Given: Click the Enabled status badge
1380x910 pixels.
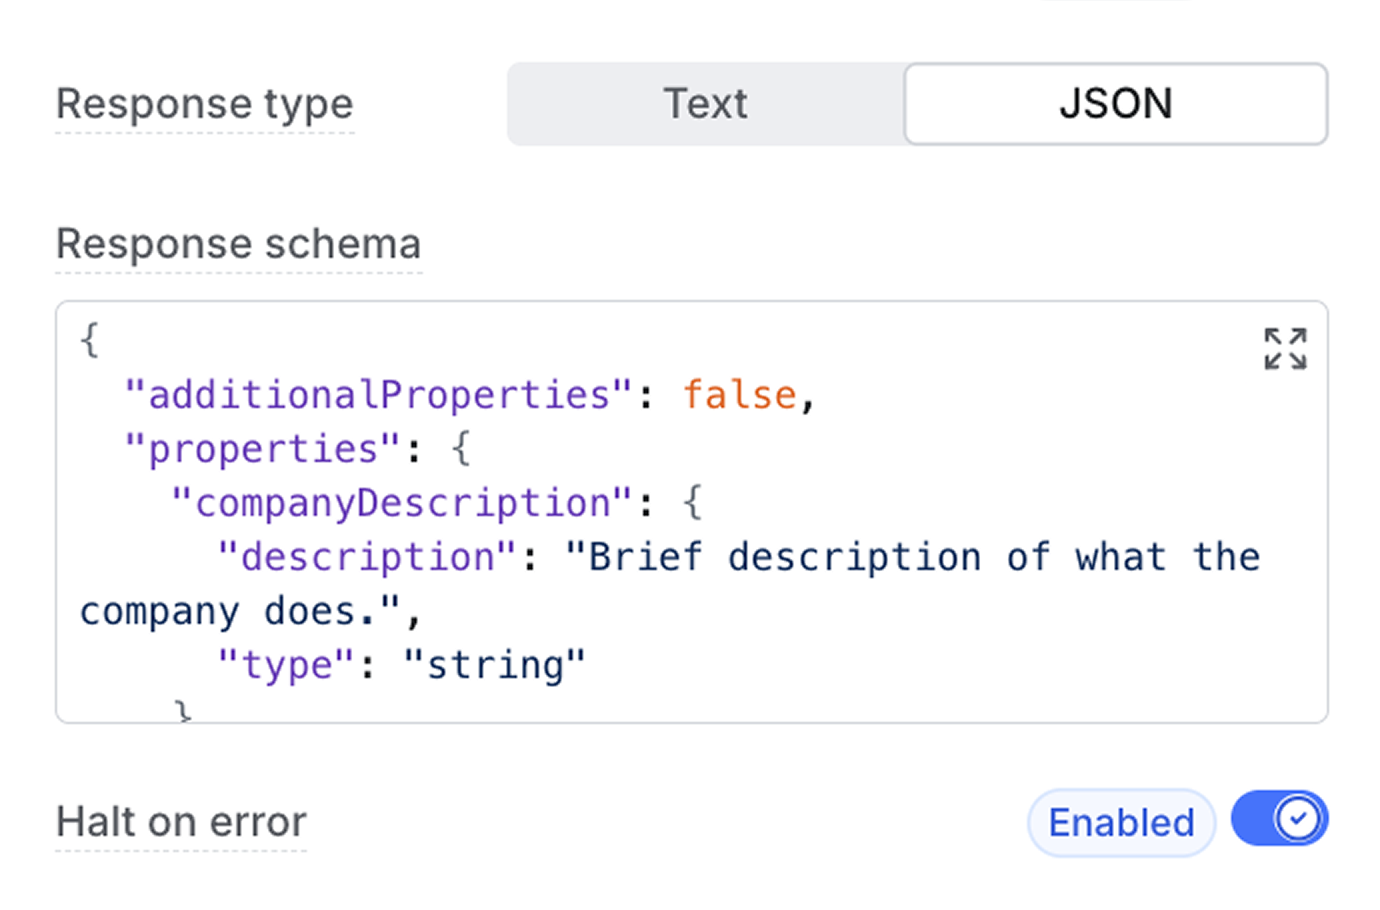Looking at the screenshot, I should (1120, 823).
